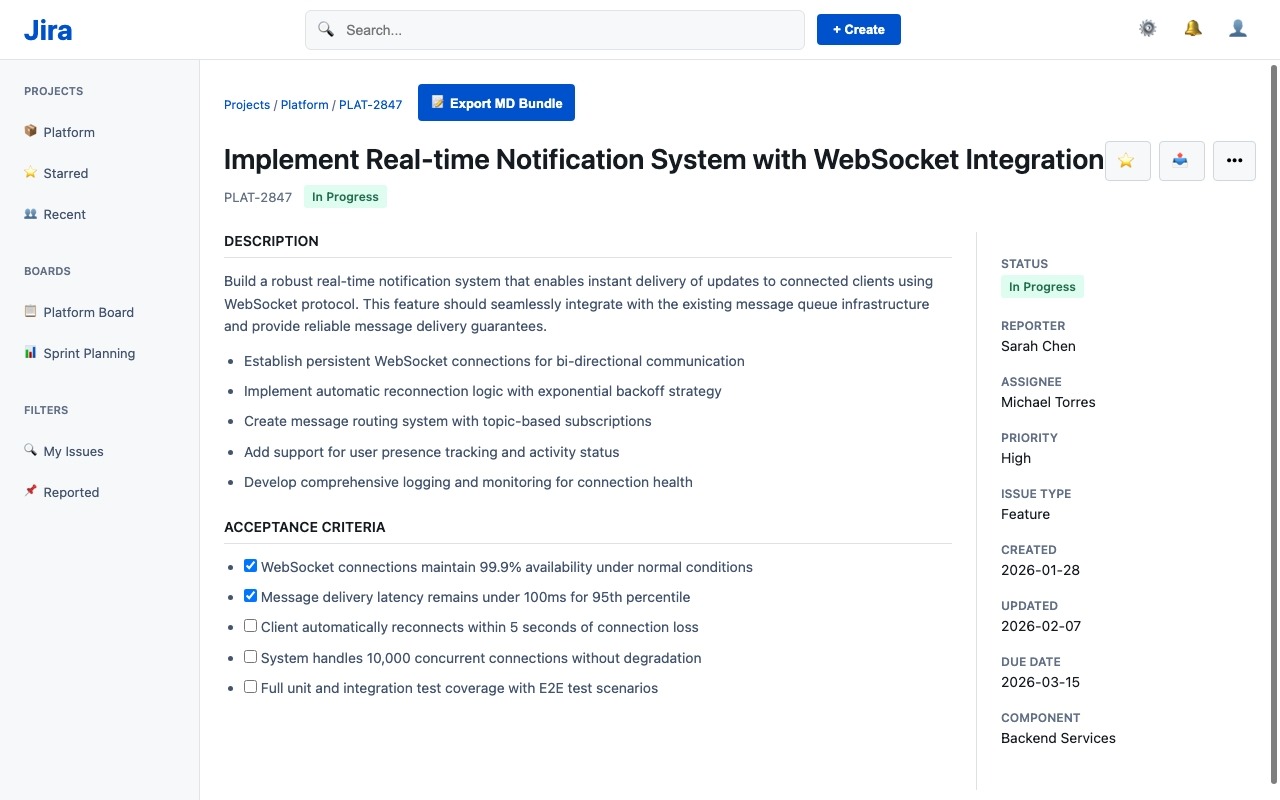Image resolution: width=1280 pixels, height=800 pixels.
Task: Click into the Search field
Action: (x=555, y=30)
